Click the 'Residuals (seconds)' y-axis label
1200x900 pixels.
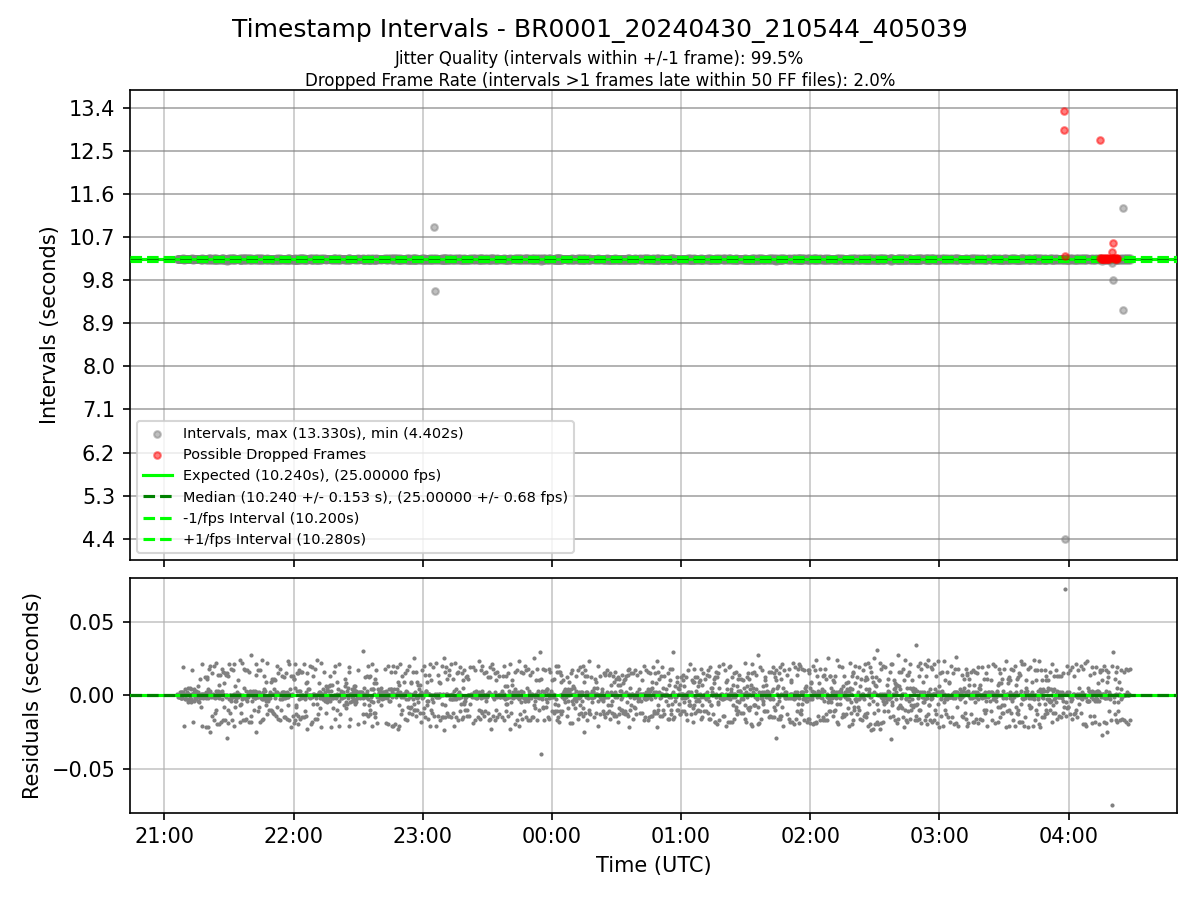pos(31,696)
